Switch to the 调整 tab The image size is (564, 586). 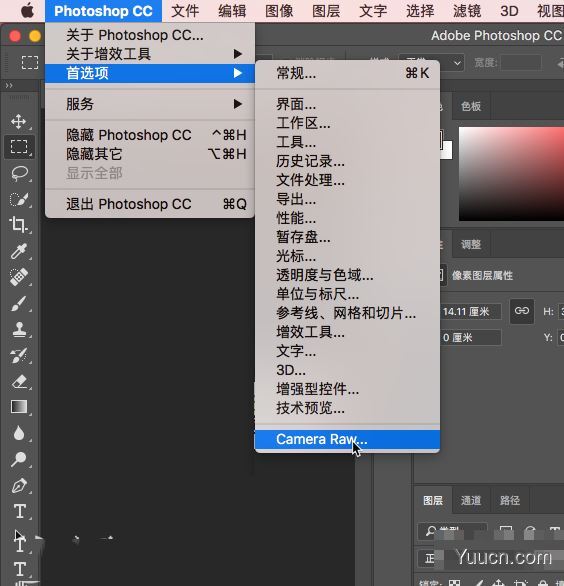coord(471,245)
